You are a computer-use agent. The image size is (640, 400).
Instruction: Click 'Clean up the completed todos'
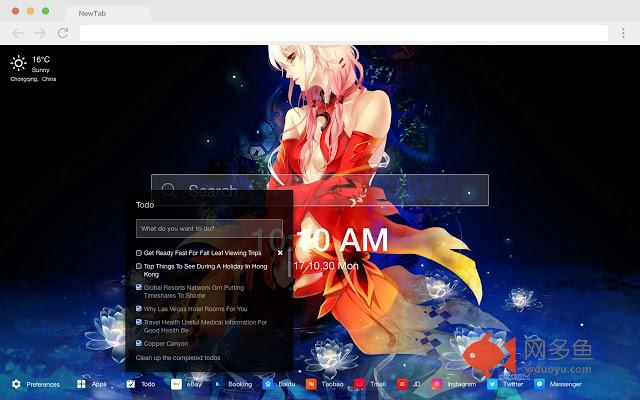click(178, 358)
